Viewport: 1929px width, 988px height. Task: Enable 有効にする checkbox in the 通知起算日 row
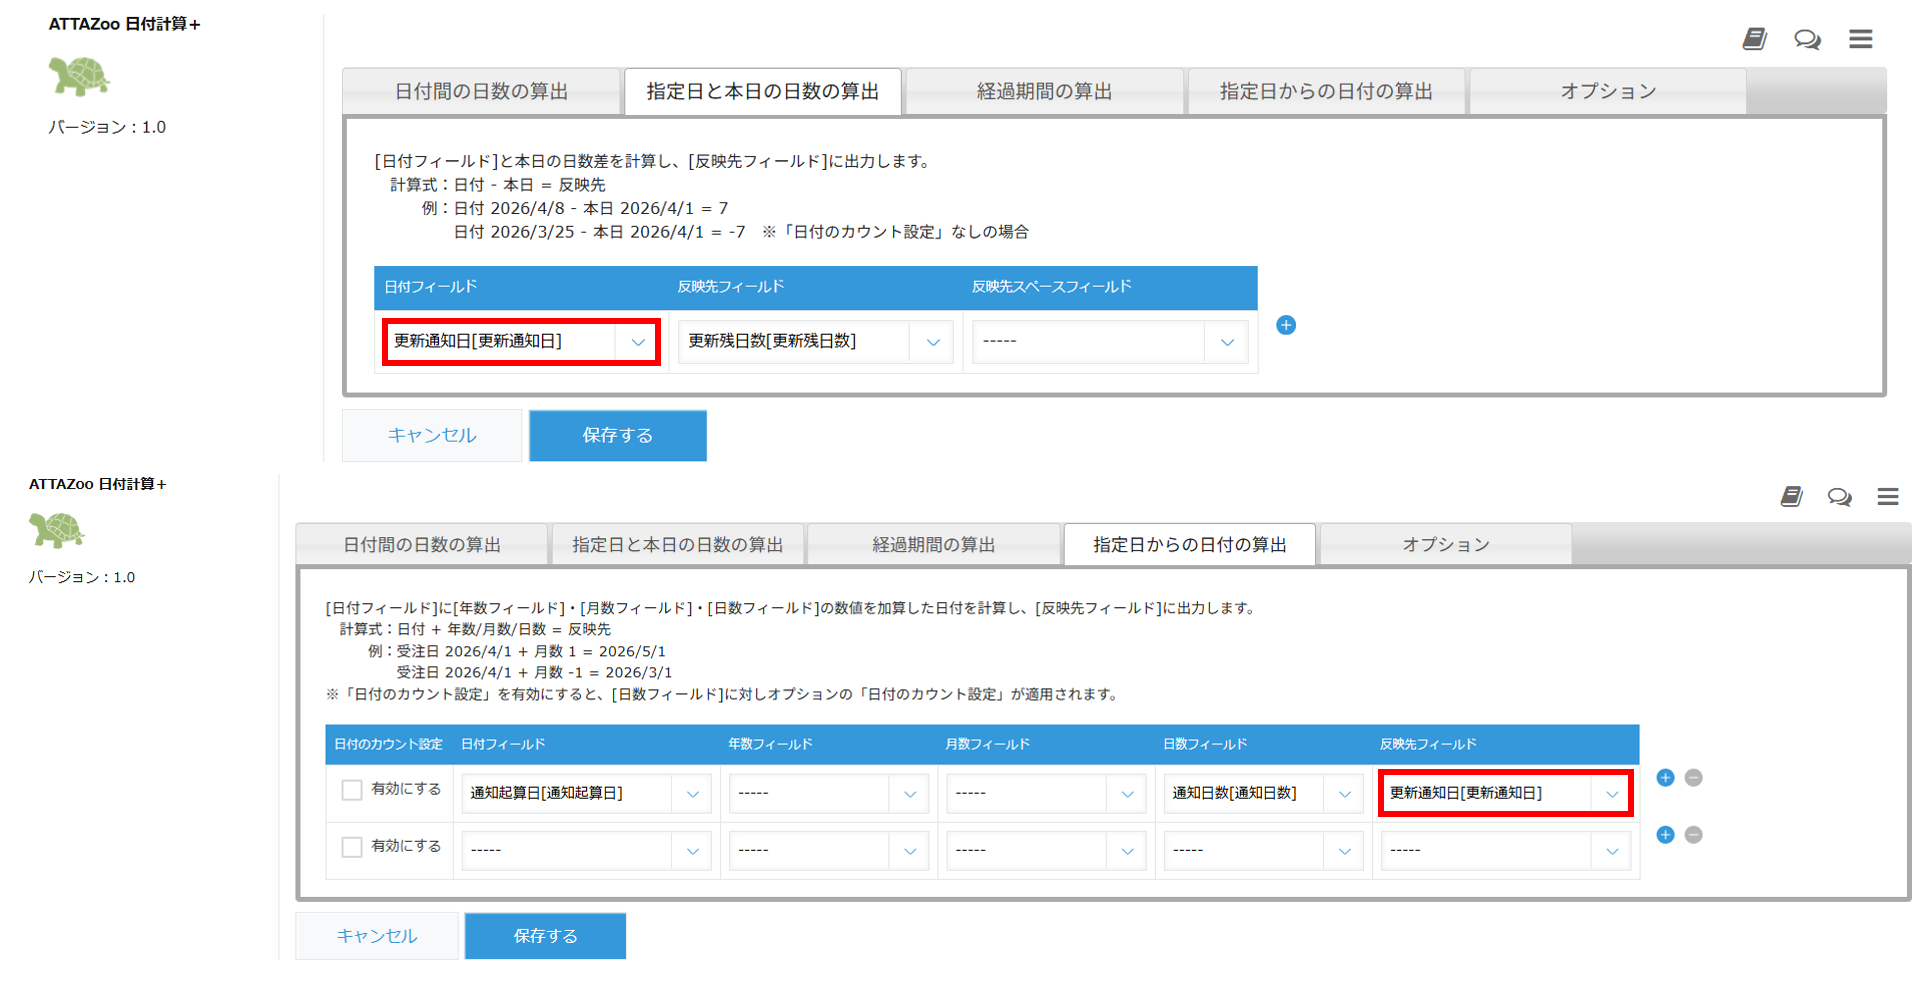click(x=352, y=790)
